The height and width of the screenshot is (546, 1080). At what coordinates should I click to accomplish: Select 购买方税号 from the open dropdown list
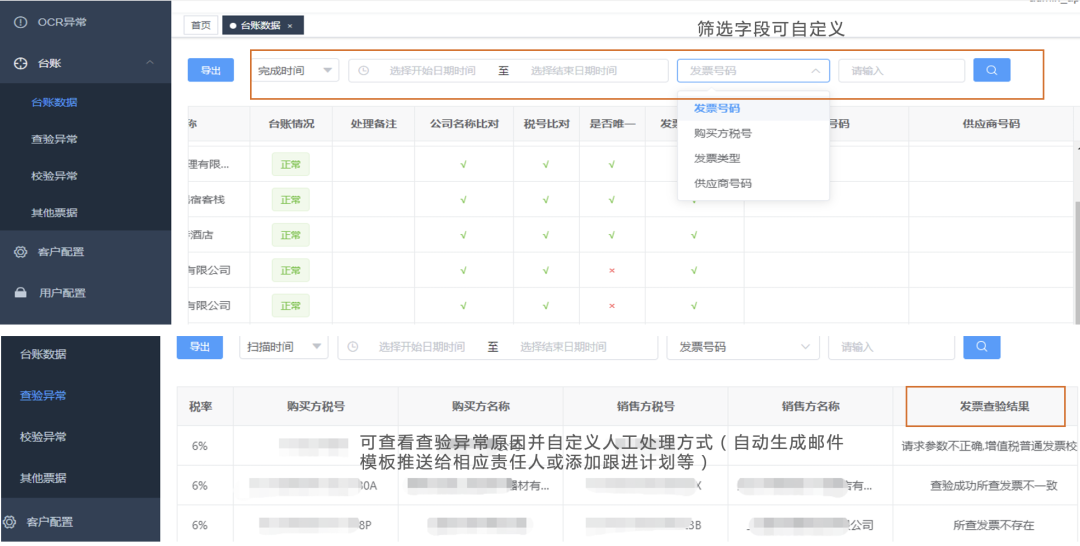pos(722,133)
